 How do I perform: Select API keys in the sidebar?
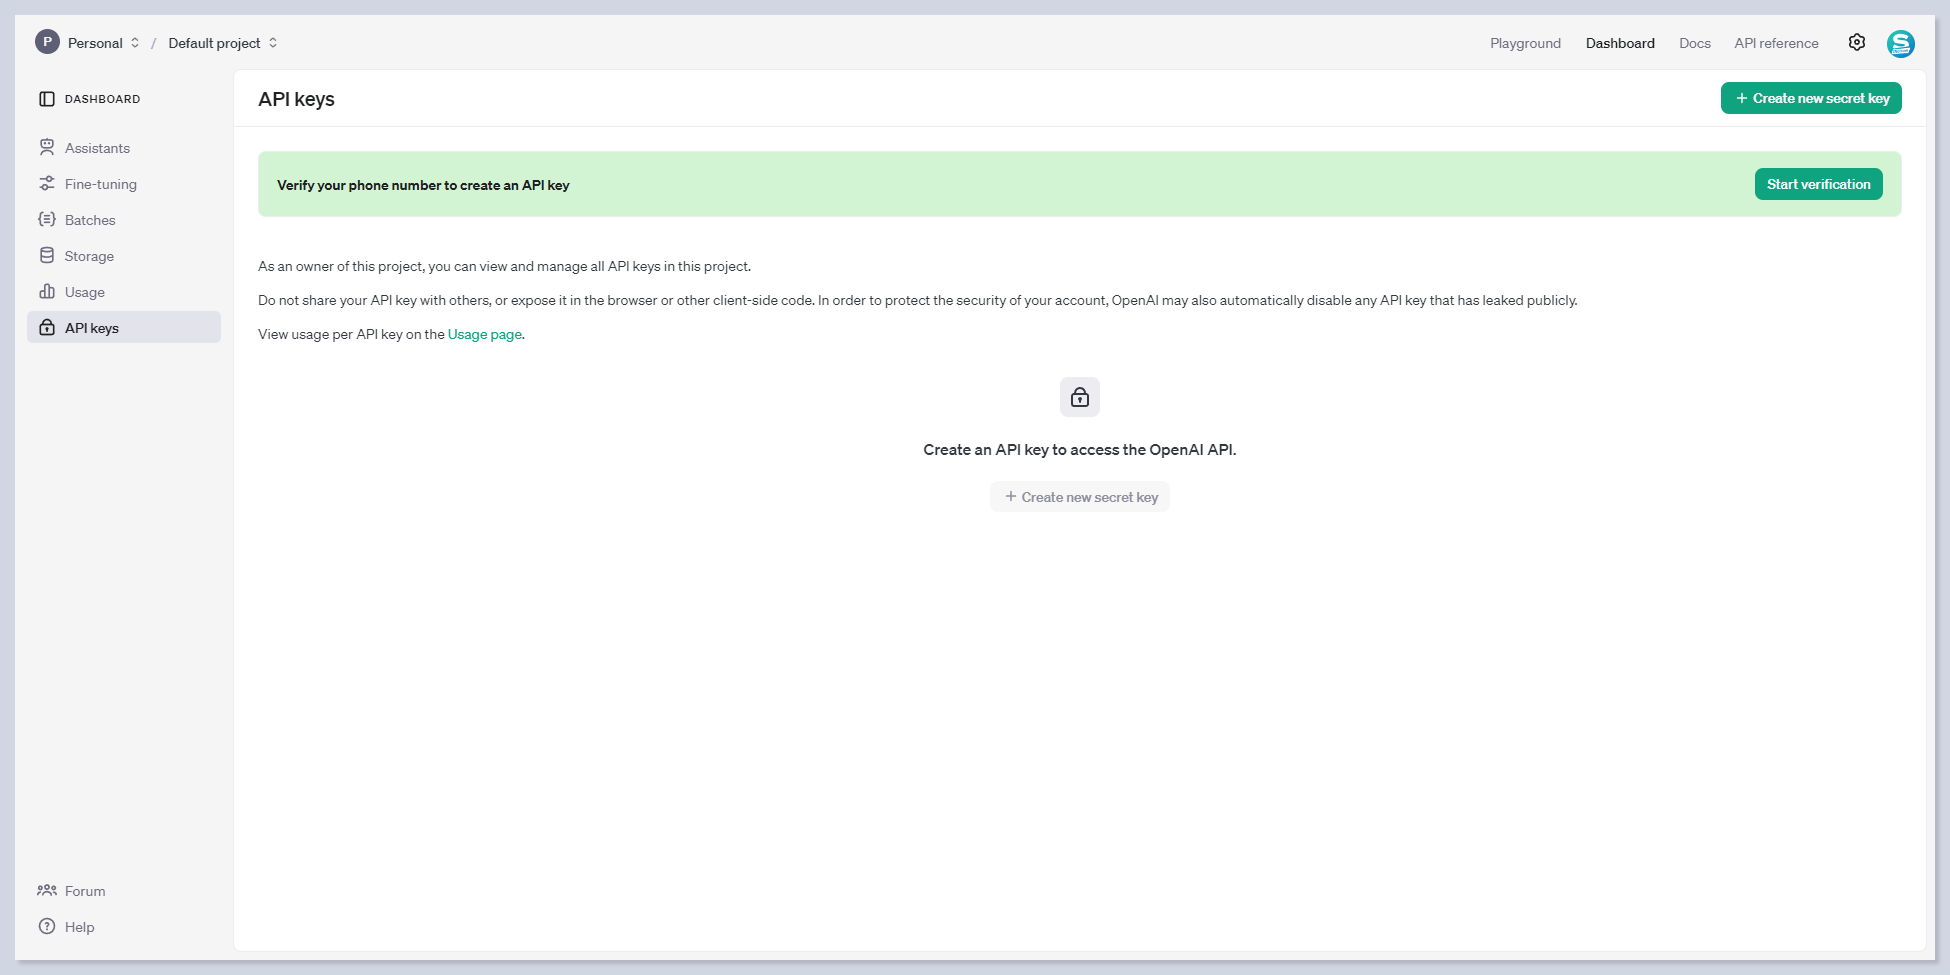92,328
